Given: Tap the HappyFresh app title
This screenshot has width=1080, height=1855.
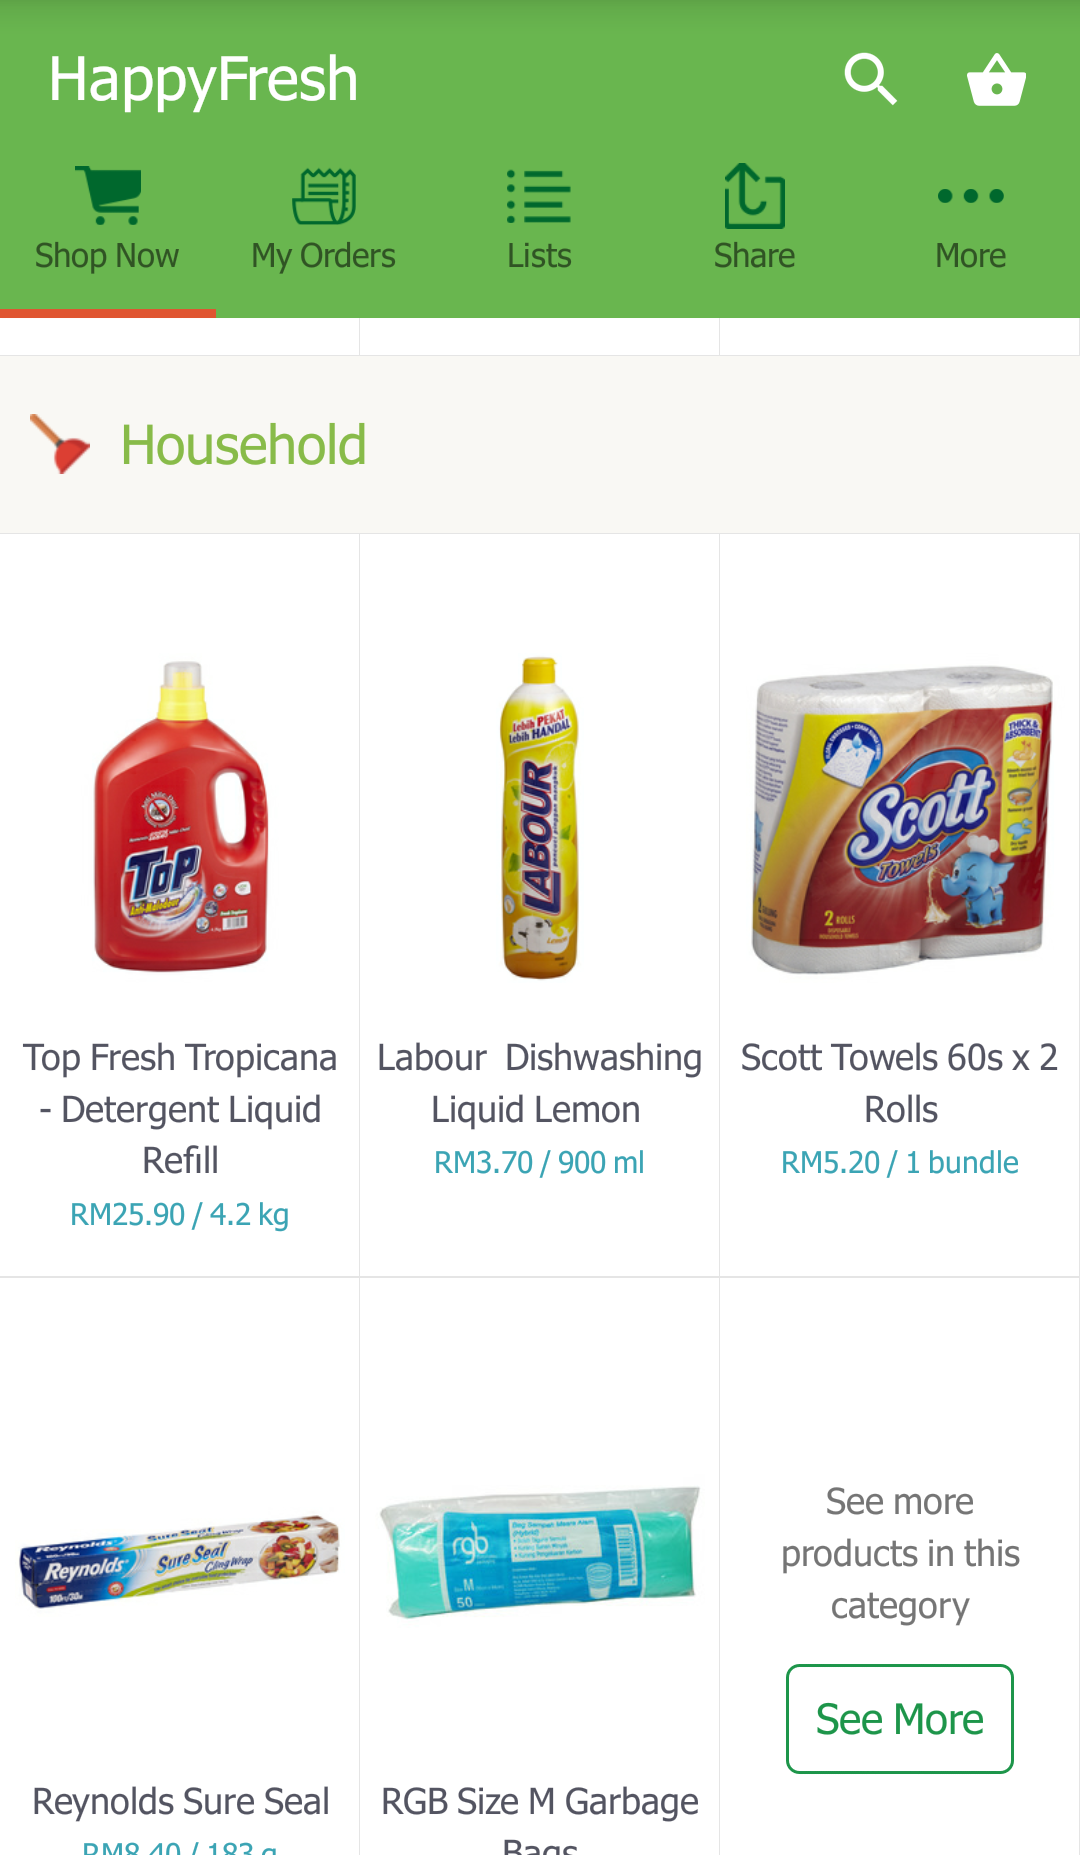Looking at the screenshot, I should tap(203, 80).
